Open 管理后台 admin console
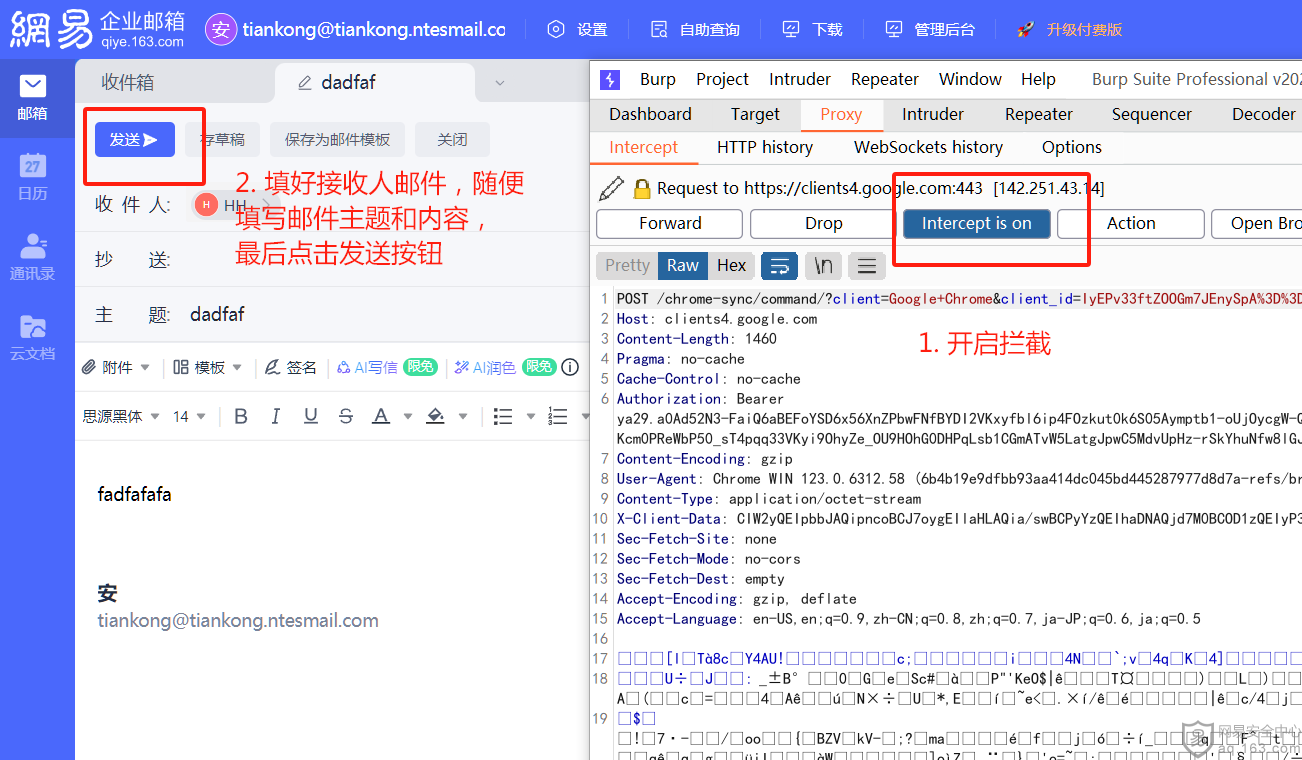 point(929,29)
